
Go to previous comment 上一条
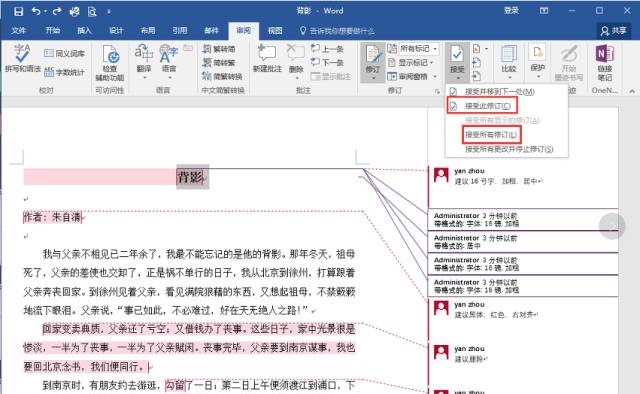tap(327, 49)
